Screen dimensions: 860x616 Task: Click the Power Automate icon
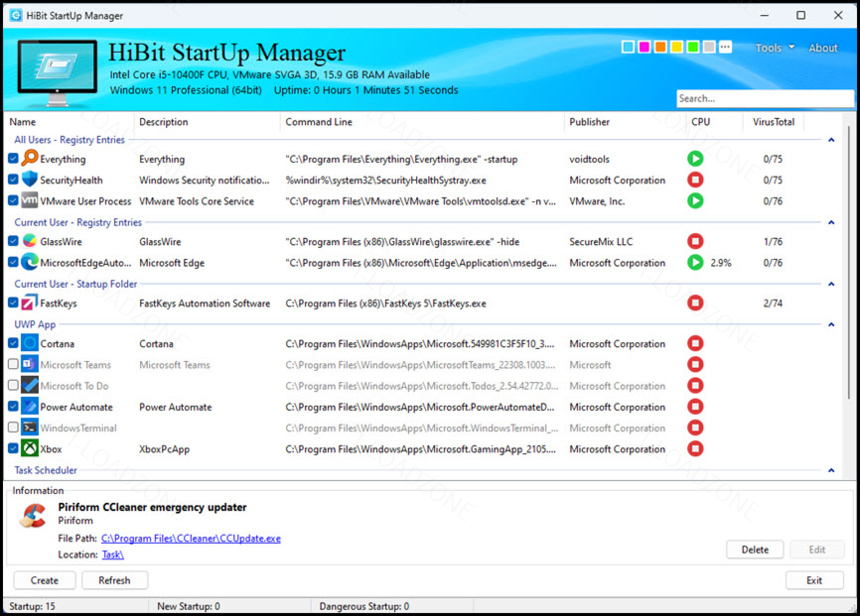pos(30,406)
